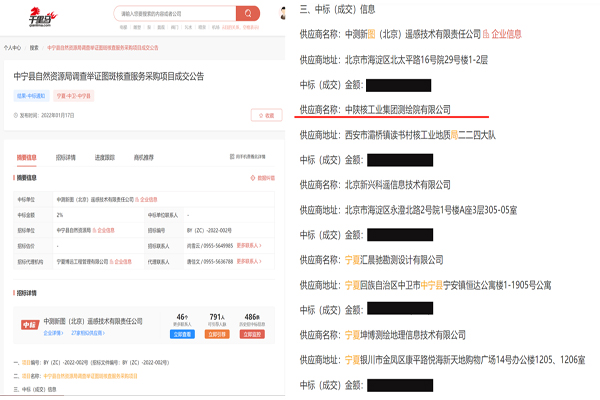Switch to the 摘要信息 tab
Viewport: 600px width, 400px height.
(27, 157)
